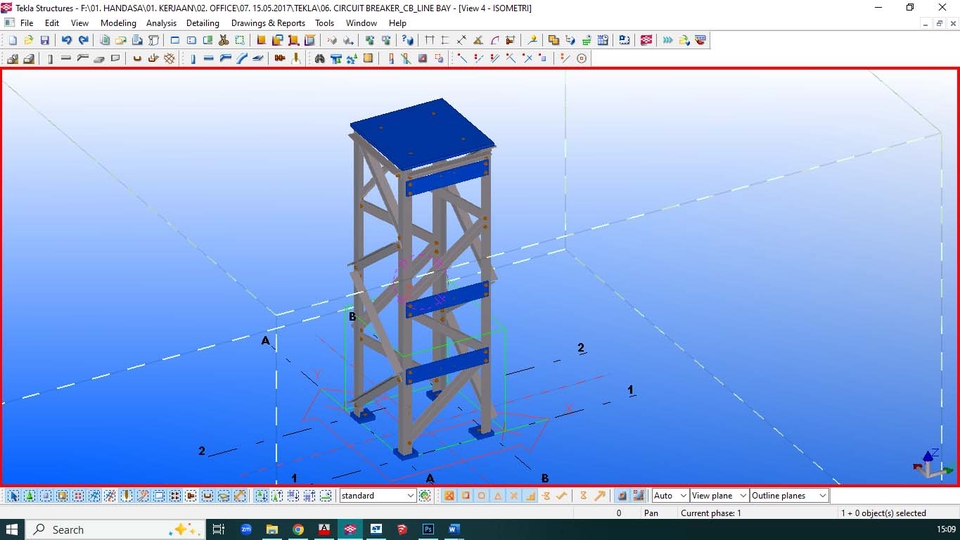Open Photoshop from the taskbar
The width and height of the screenshot is (960, 540).
point(428,530)
